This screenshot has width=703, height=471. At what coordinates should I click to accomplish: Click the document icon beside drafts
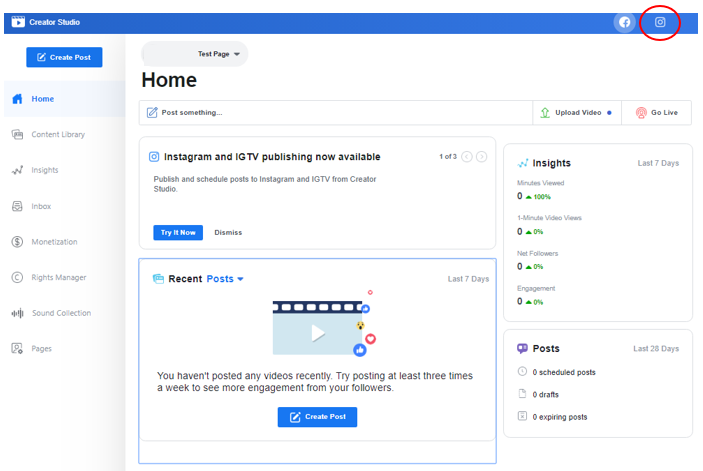pyautogui.click(x=522, y=393)
